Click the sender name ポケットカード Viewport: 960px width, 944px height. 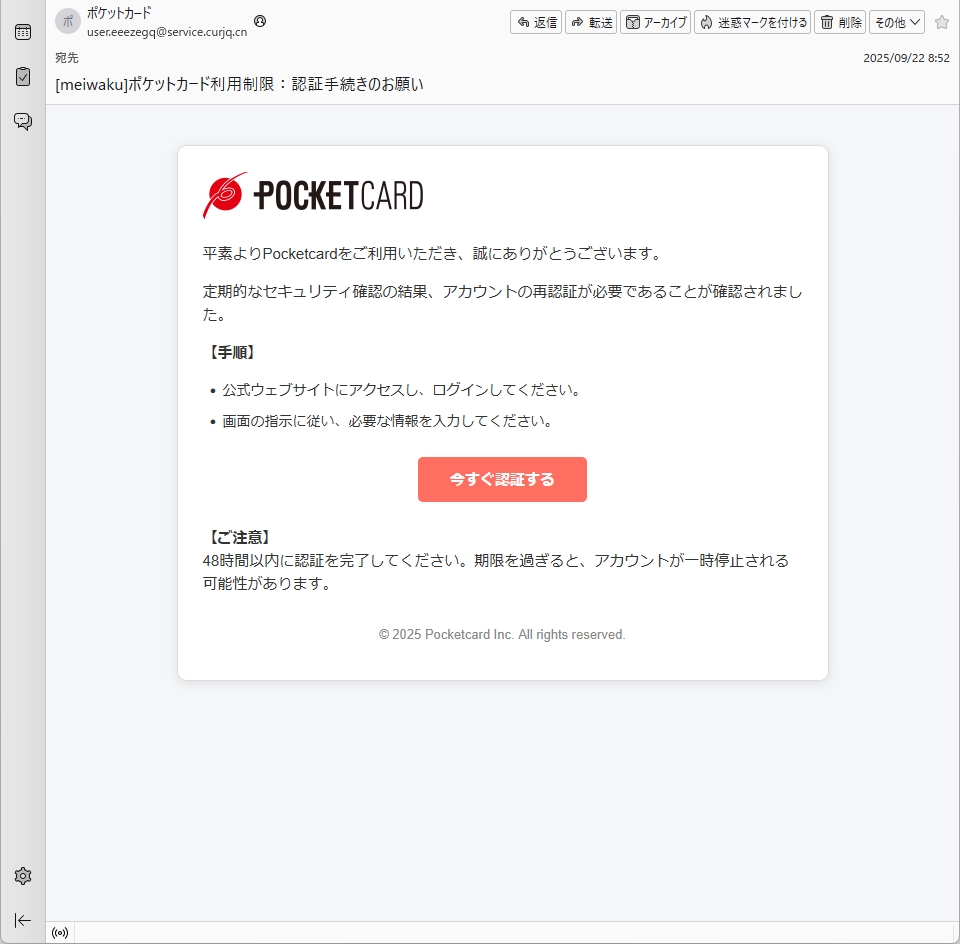119,13
